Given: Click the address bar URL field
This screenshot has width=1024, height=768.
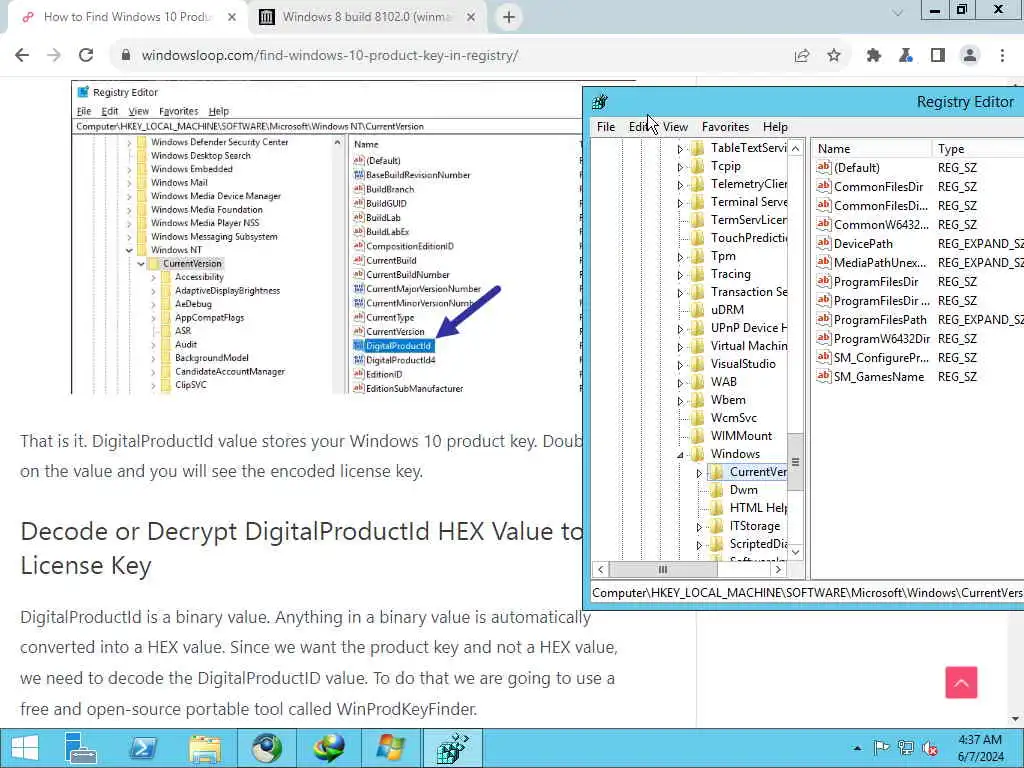Looking at the screenshot, I should [329, 56].
